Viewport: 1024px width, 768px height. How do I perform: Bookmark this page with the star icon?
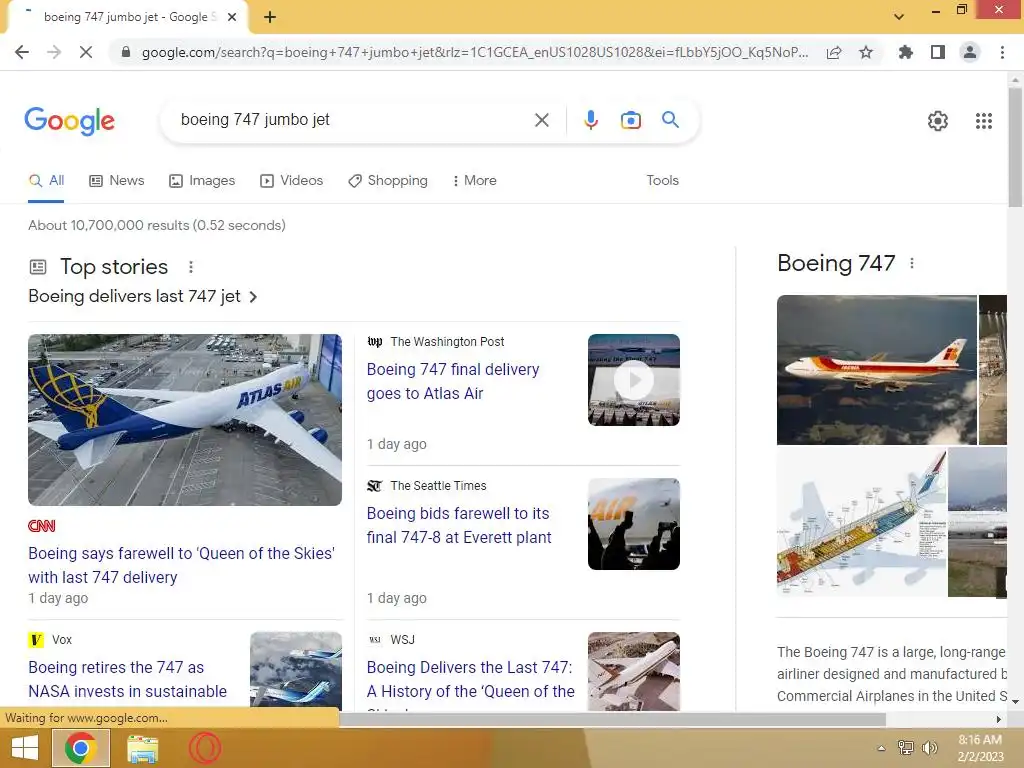click(x=866, y=52)
